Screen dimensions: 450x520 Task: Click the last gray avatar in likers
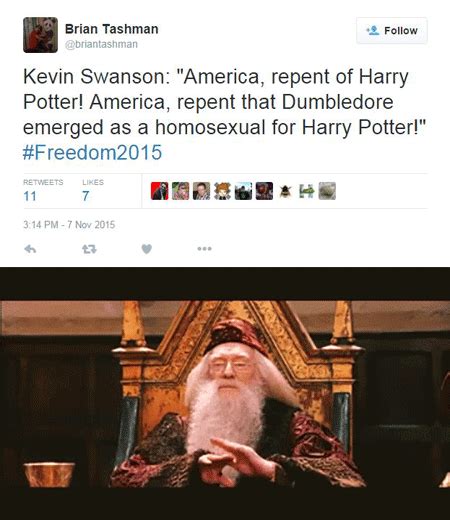point(327,191)
